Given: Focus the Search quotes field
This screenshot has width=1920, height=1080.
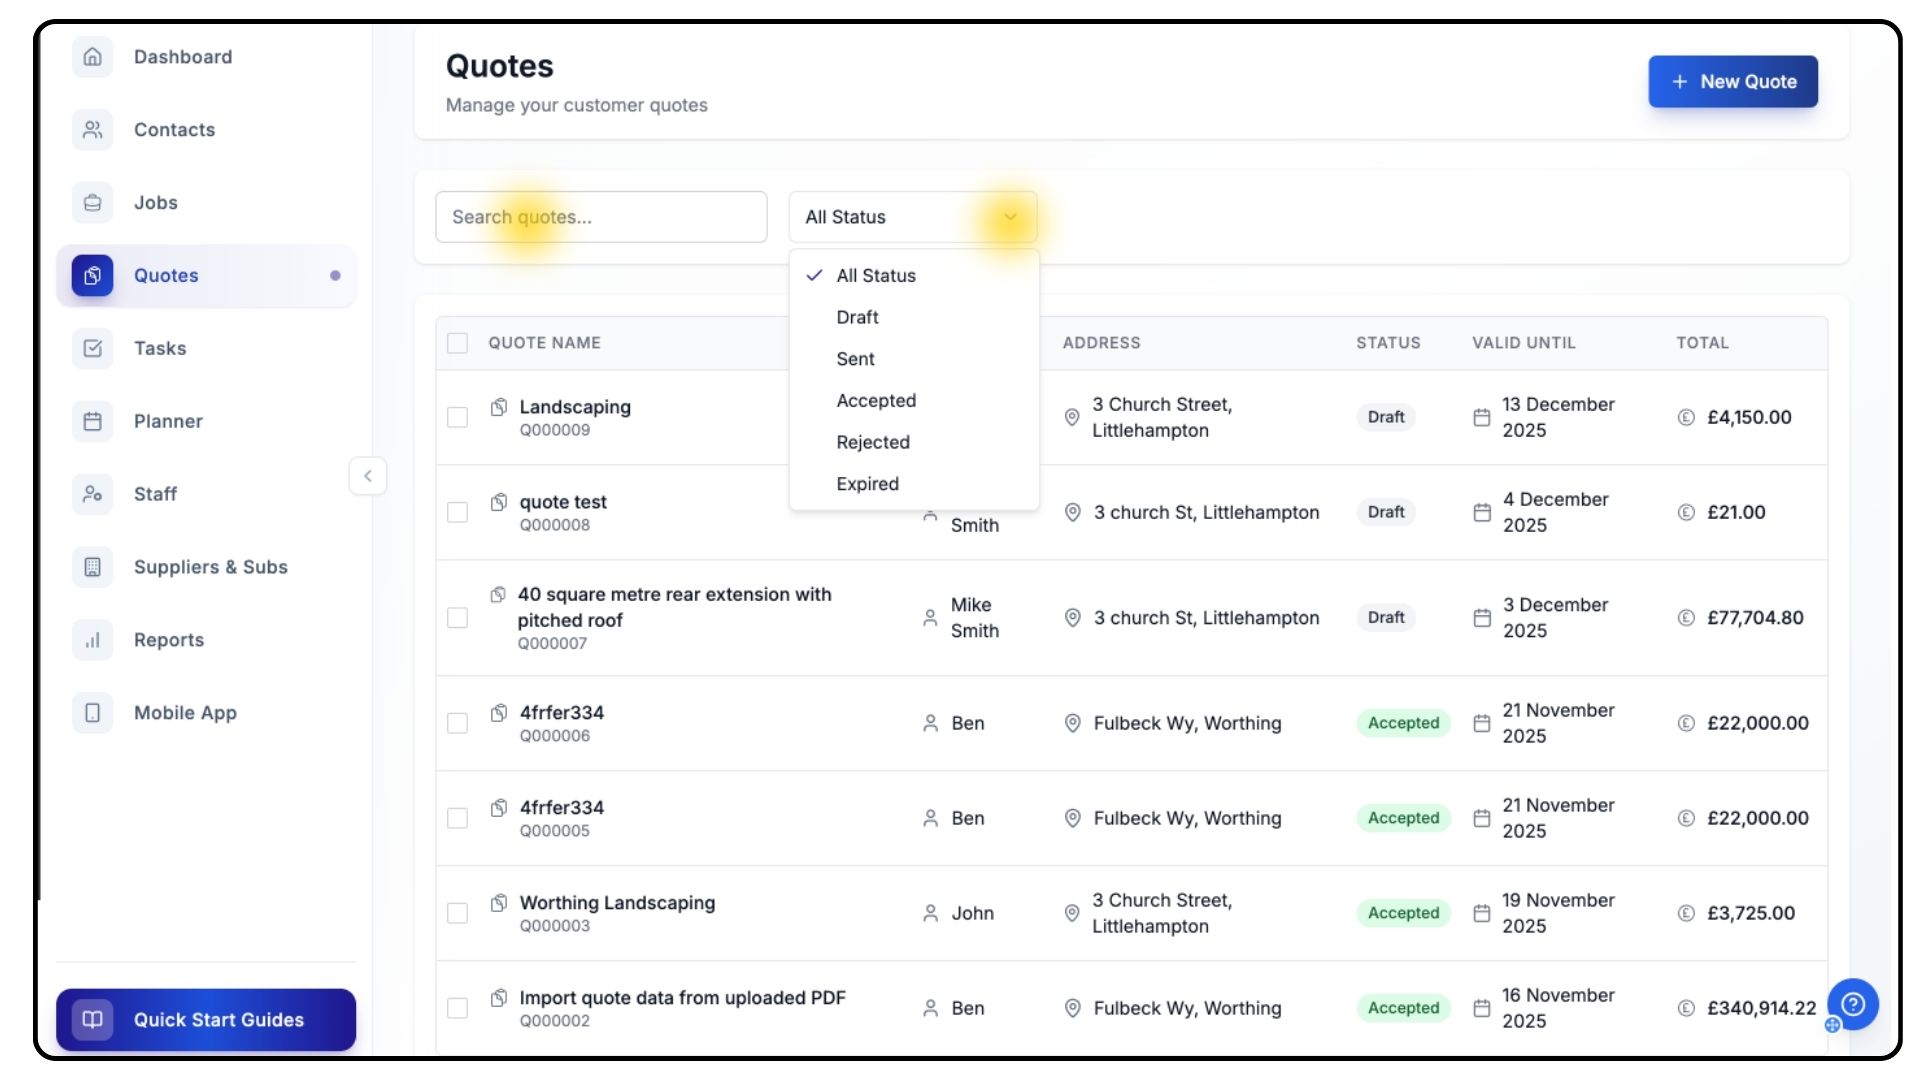Looking at the screenshot, I should tap(601, 217).
